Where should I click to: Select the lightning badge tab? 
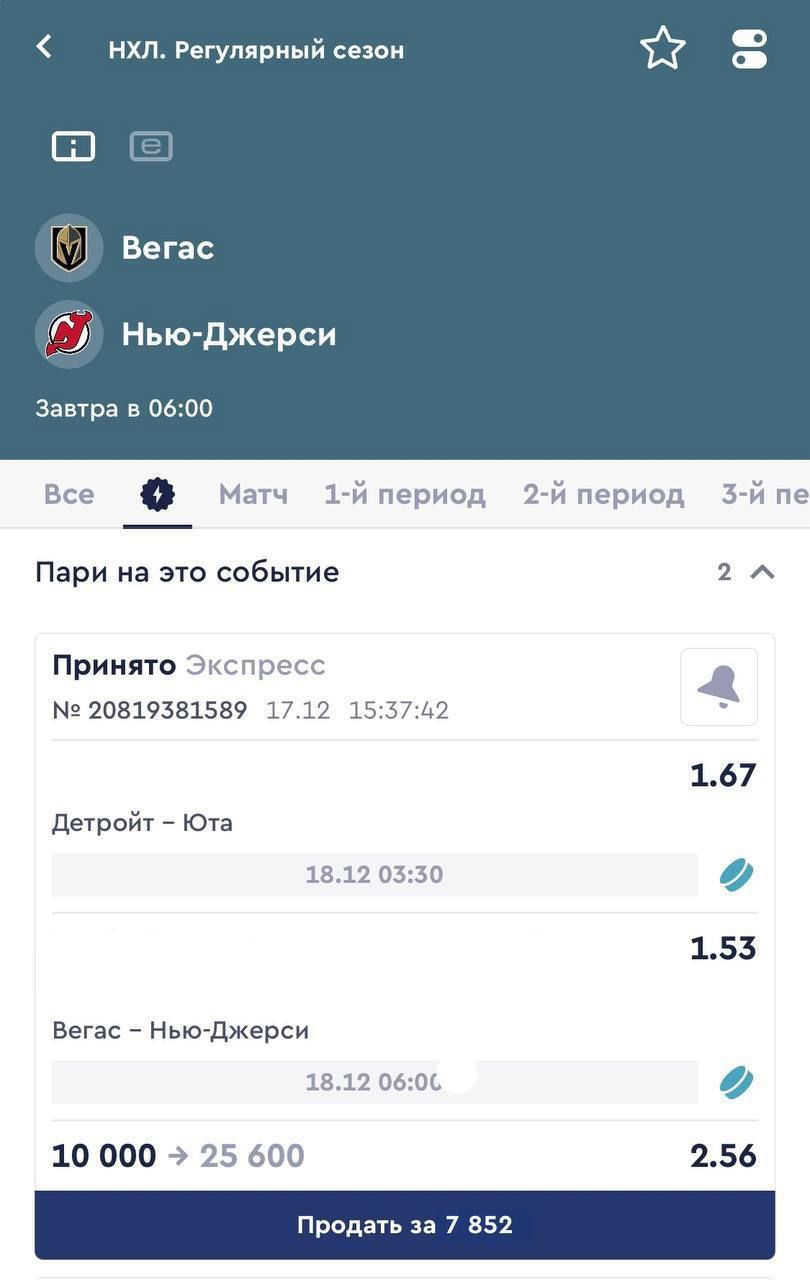click(157, 494)
